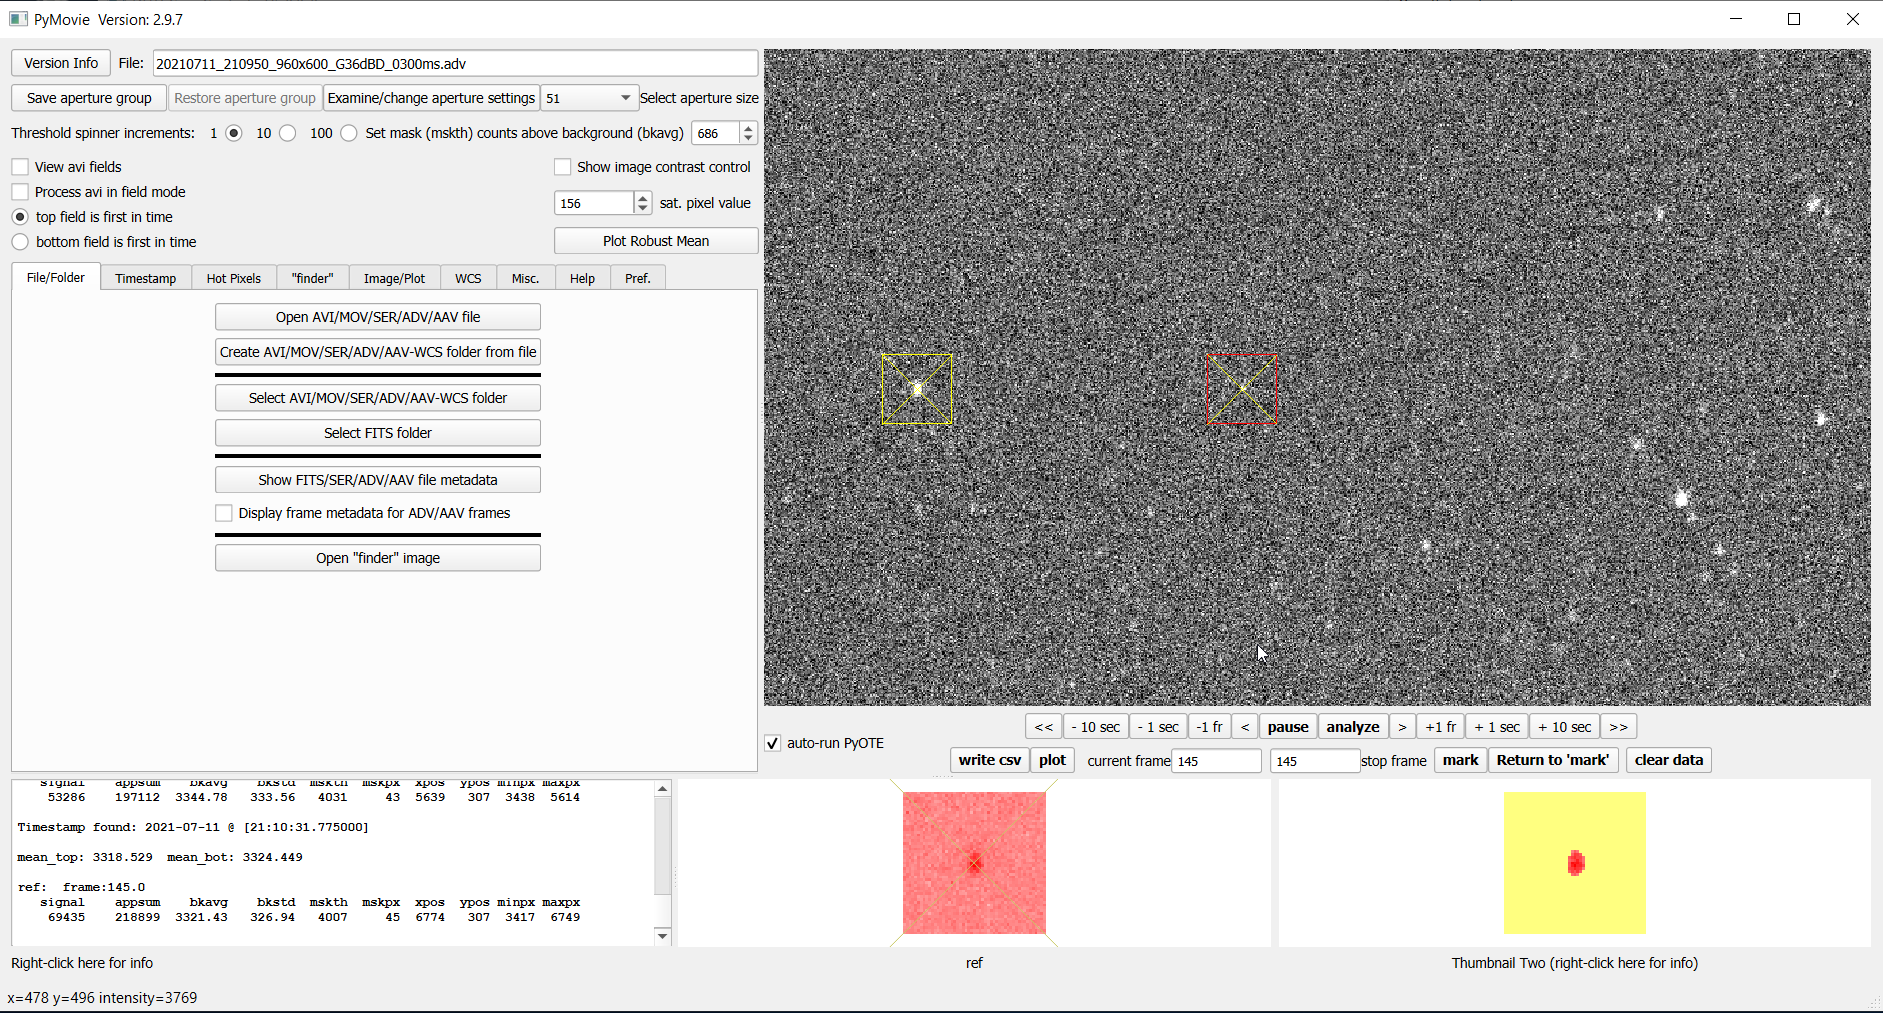The width and height of the screenshot is (1883, 1013).
Task: Click the red ref aperture thumbnail
Action: (x=974, y=863)
